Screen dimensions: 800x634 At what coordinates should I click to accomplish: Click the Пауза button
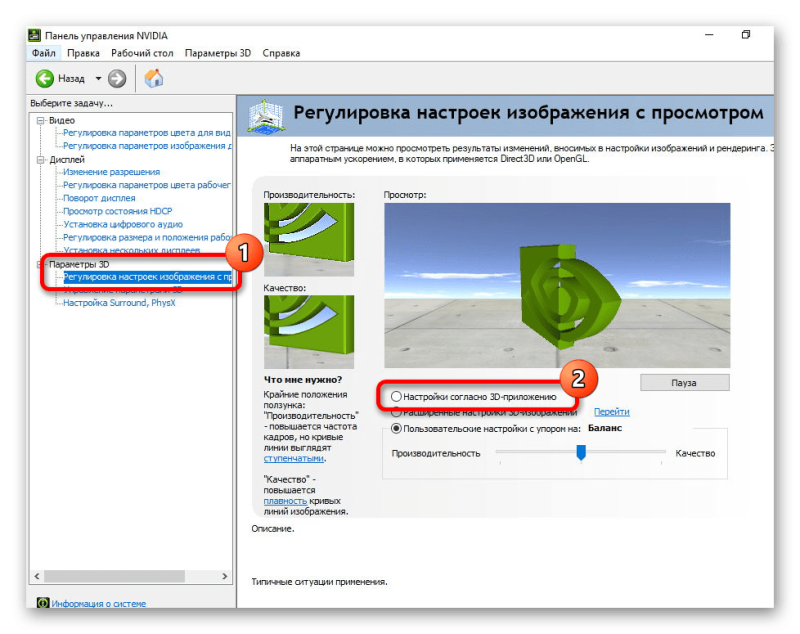click(x=684, y=383)
